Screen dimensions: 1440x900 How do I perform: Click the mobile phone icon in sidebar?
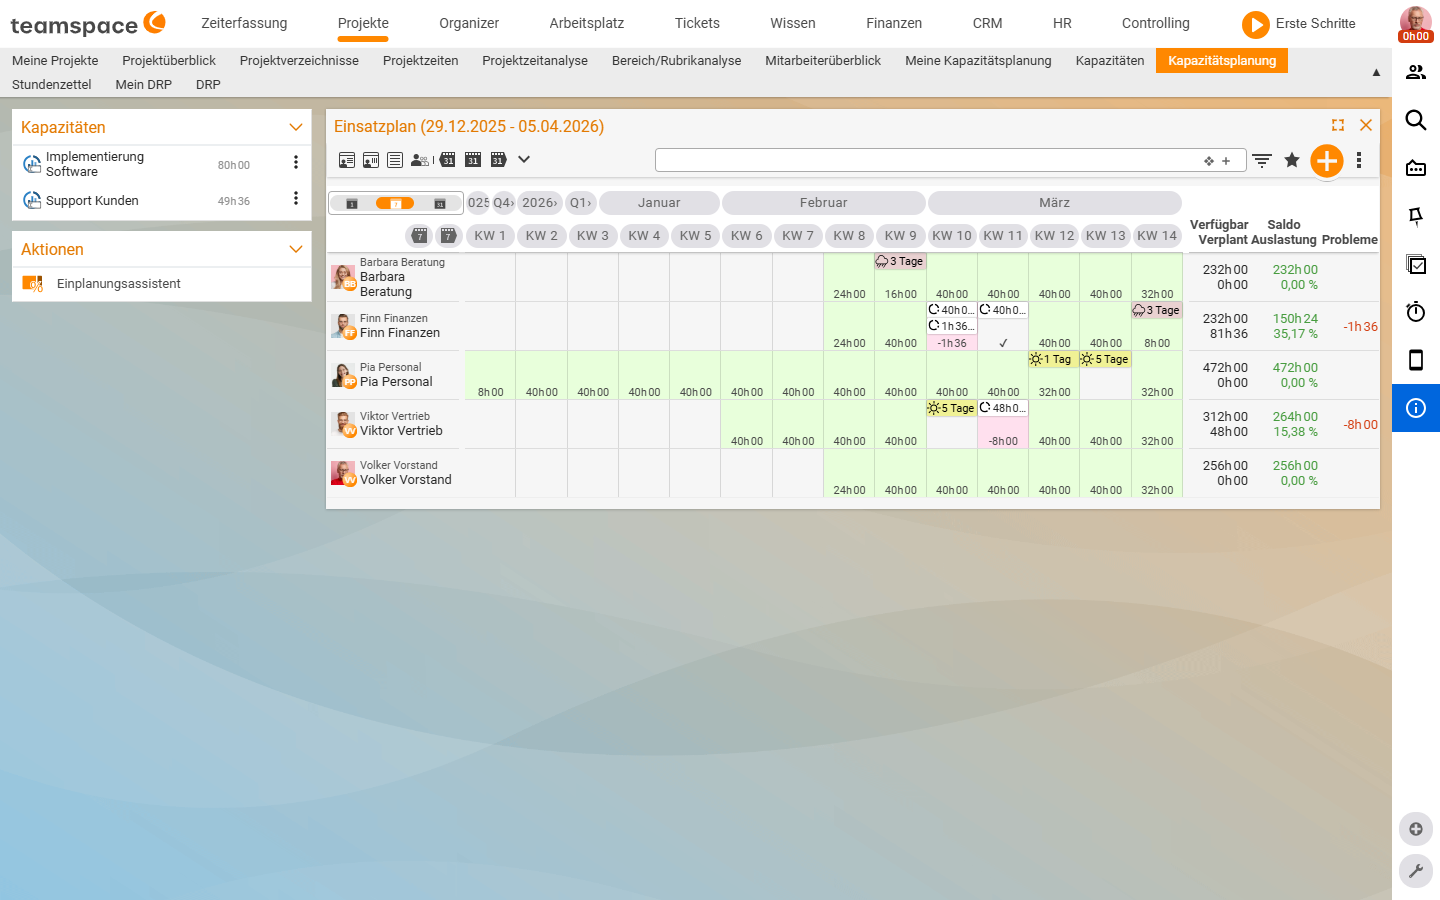(1416, 360)
